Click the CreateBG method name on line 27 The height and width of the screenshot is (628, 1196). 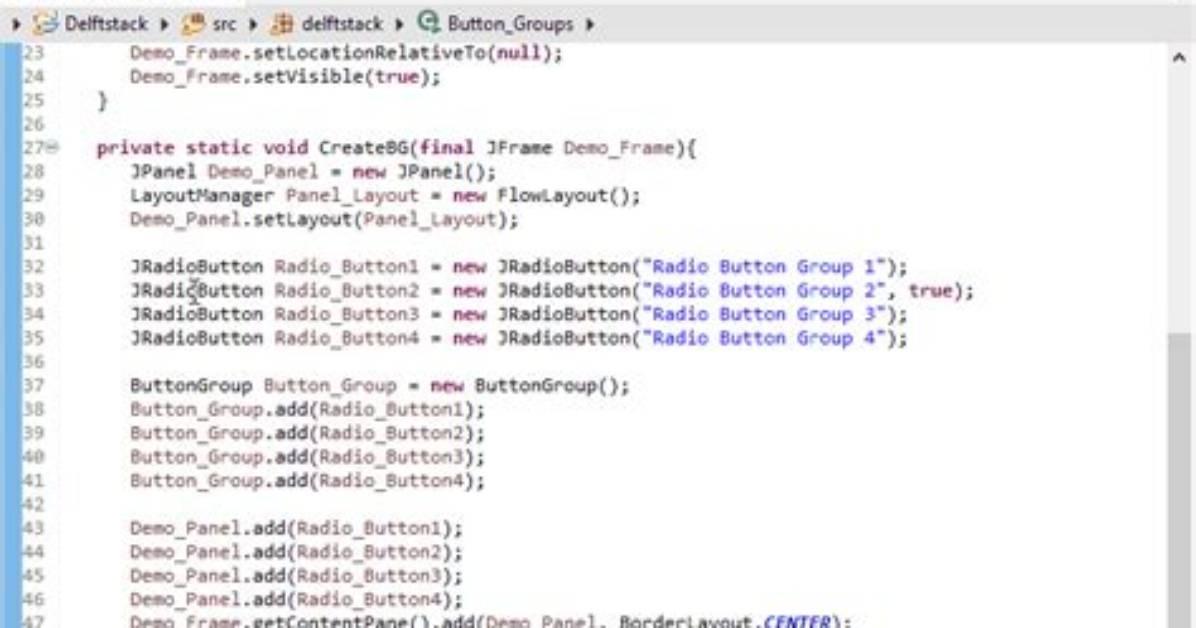pos(363,147)
